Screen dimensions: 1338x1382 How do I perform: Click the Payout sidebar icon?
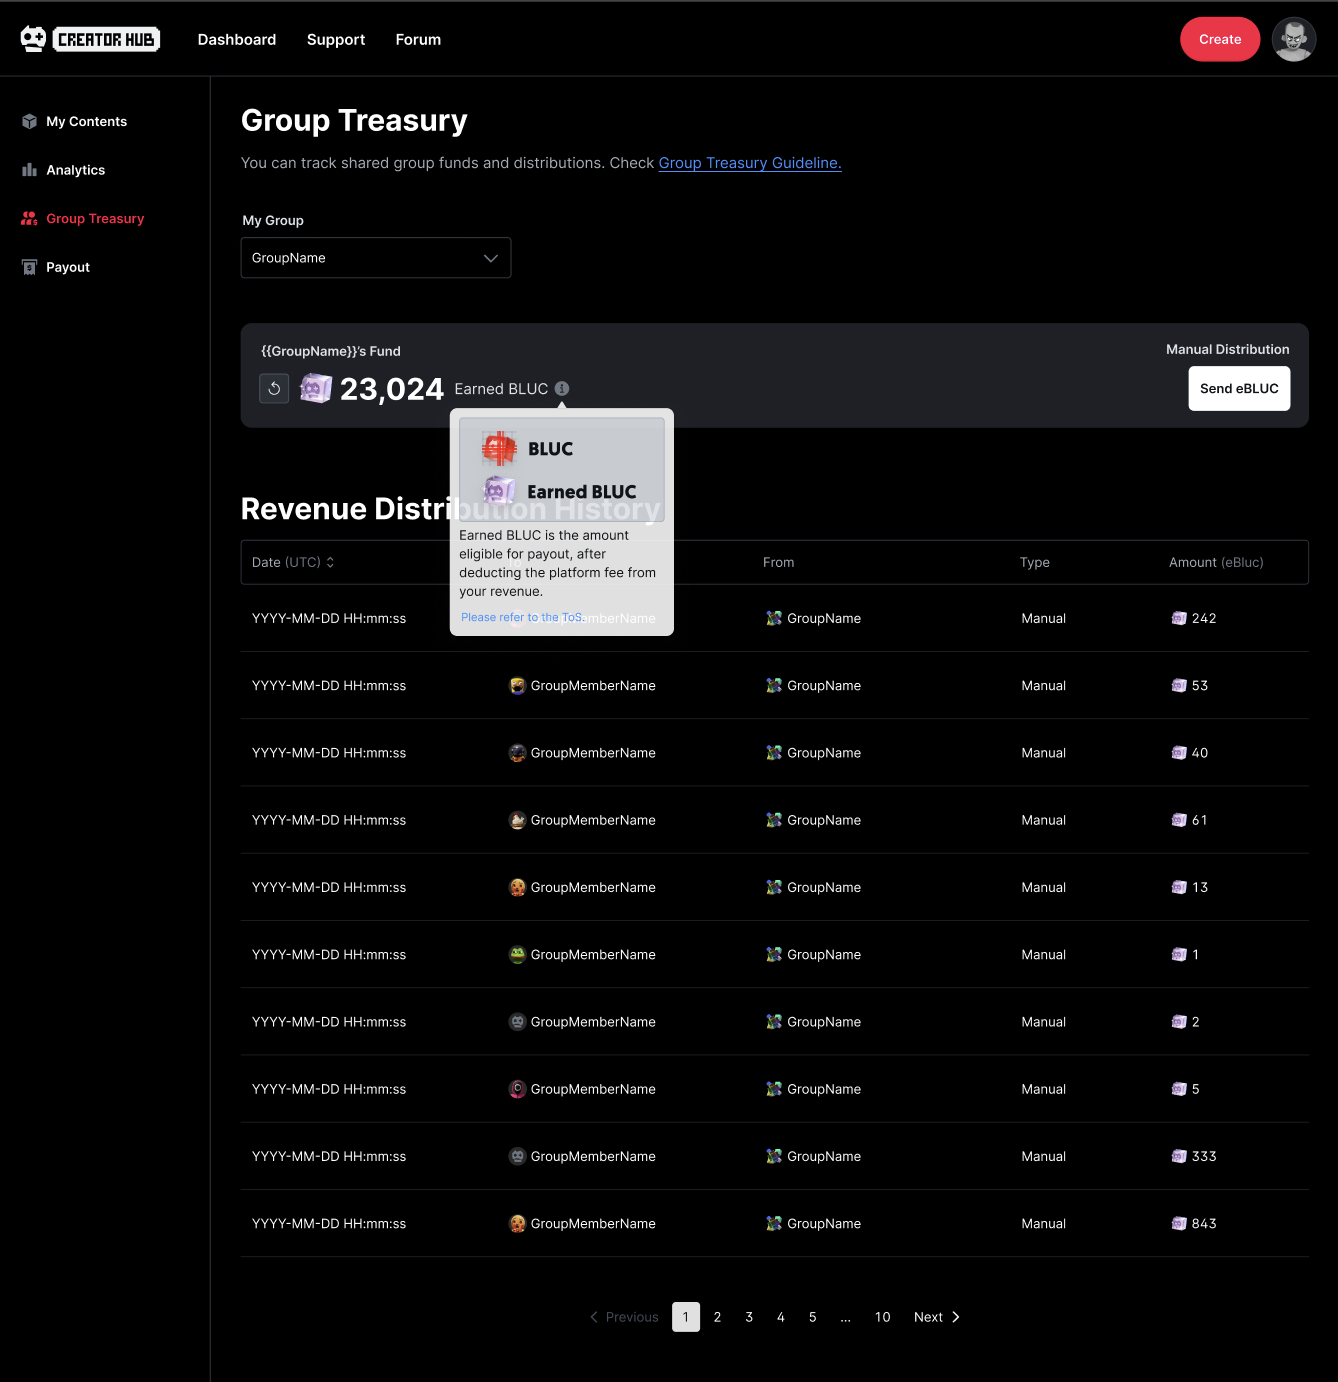[x=29, y=267]
